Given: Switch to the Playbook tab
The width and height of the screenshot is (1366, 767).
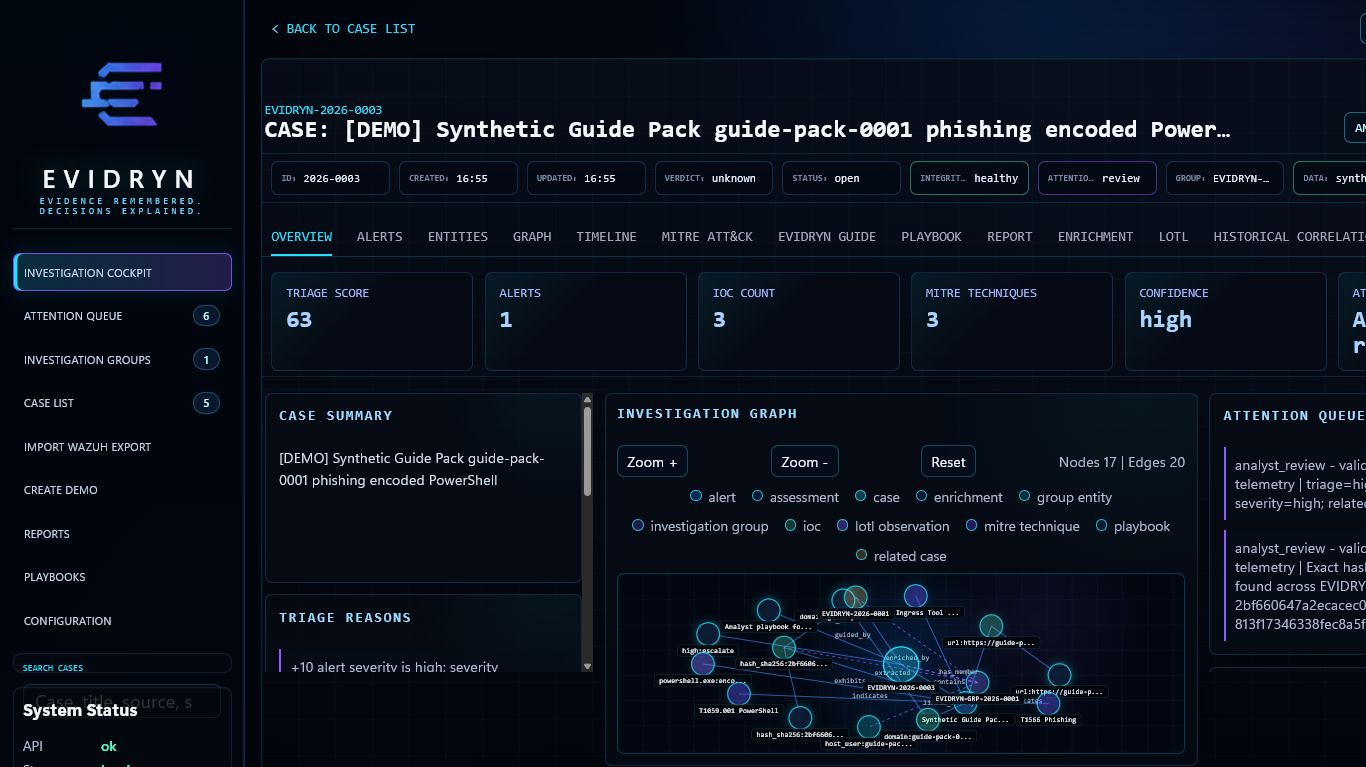Looking at the screenshot, I should pos(931,237).
